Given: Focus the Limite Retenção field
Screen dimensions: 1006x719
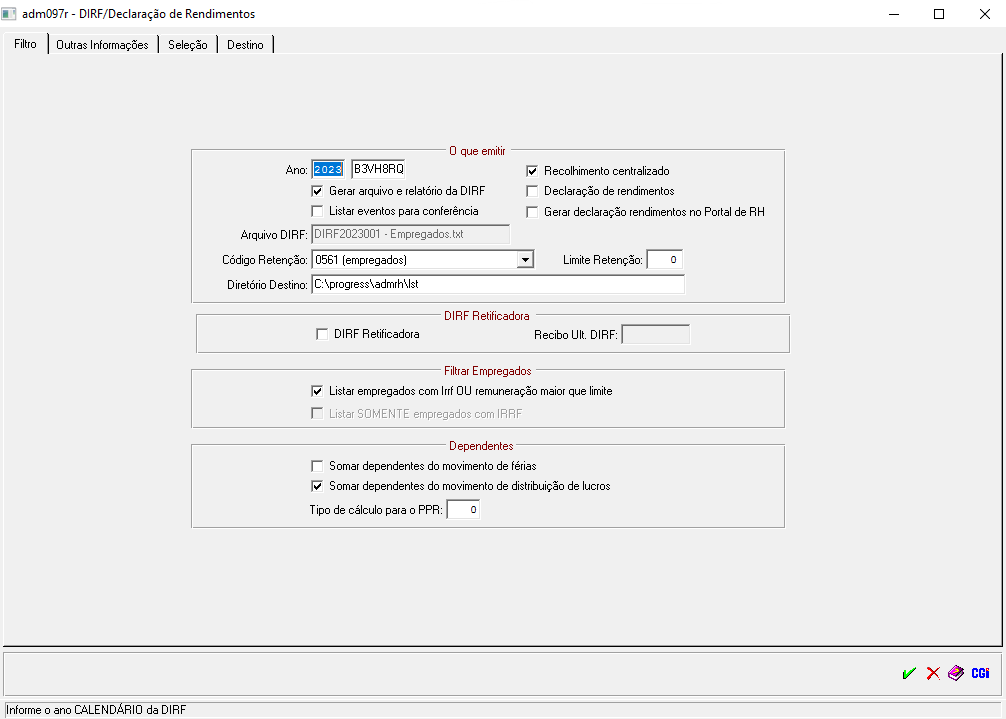Looking at the screenshot, I should 665,260.
